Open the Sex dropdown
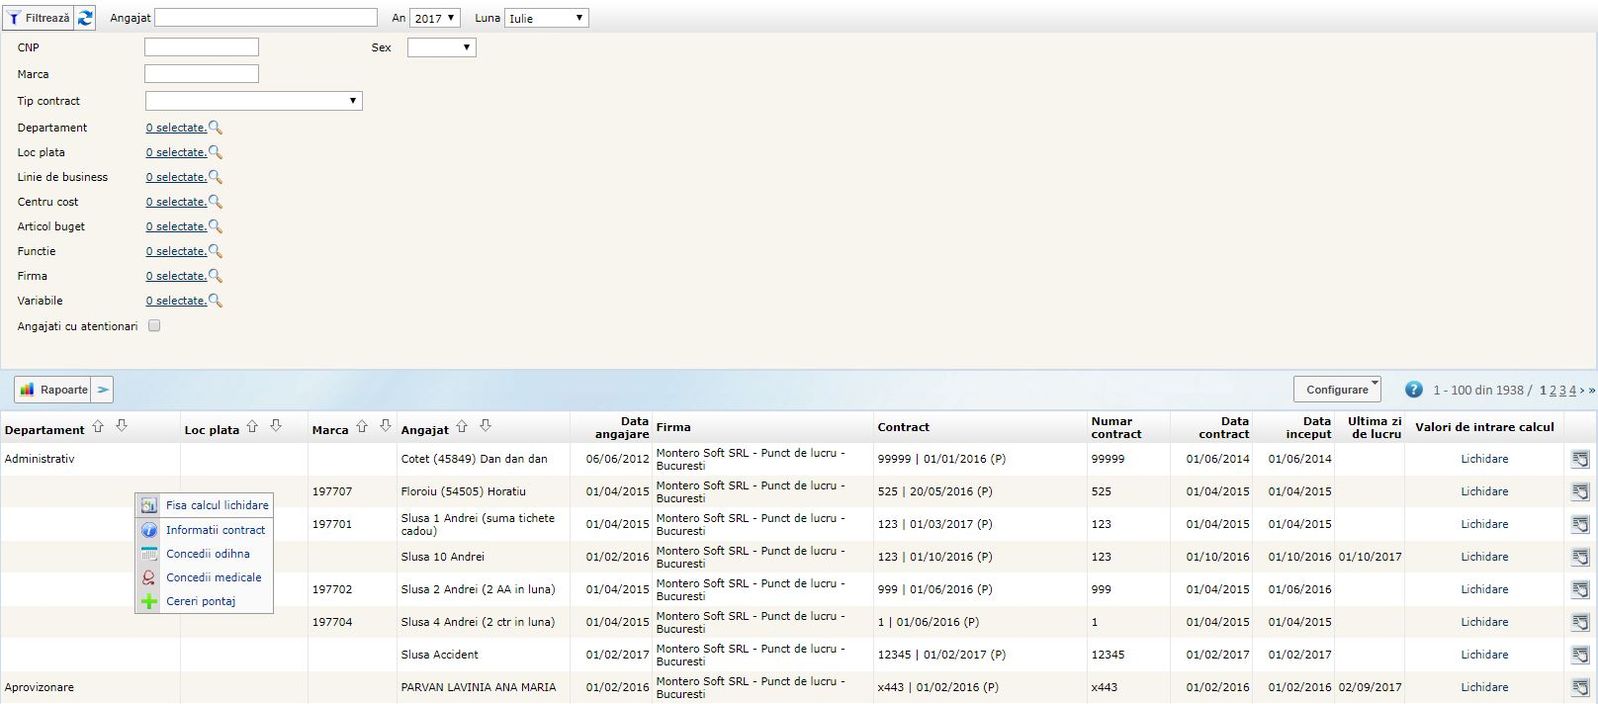This screenshot has height=704, width=1598. click(x=441, y=48)
